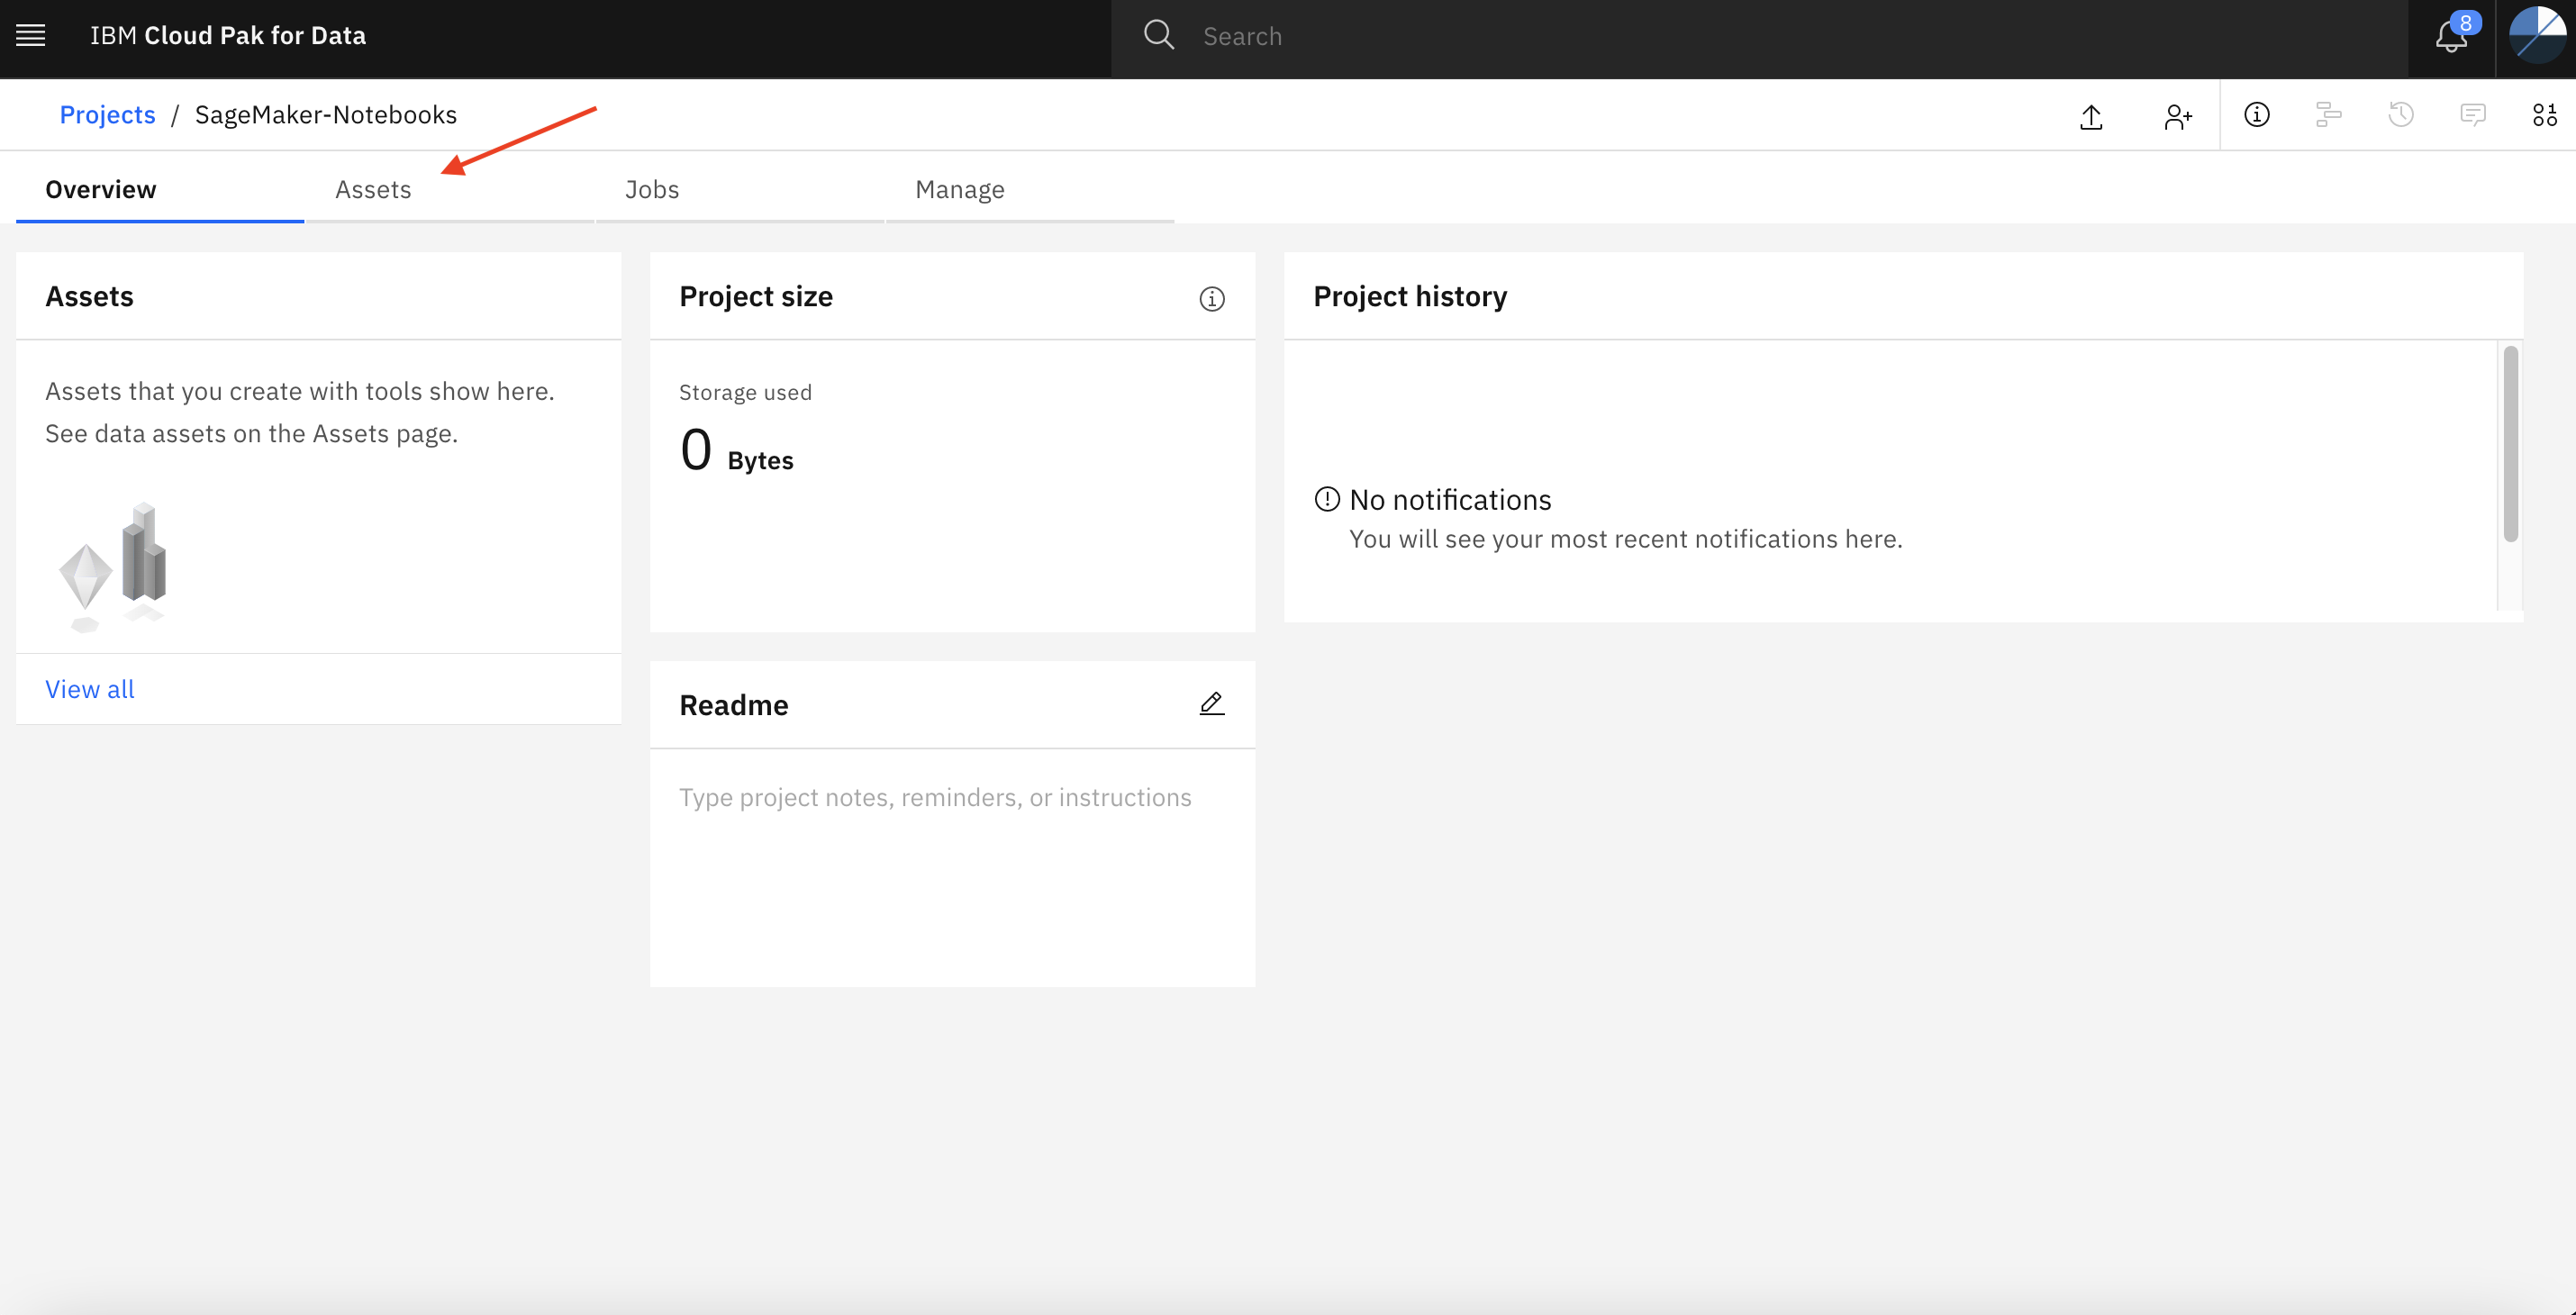Open the project information panel icon
Image resolution: width=2576 pixels, height=1315 pixels.
click(x=2257, y=115)
